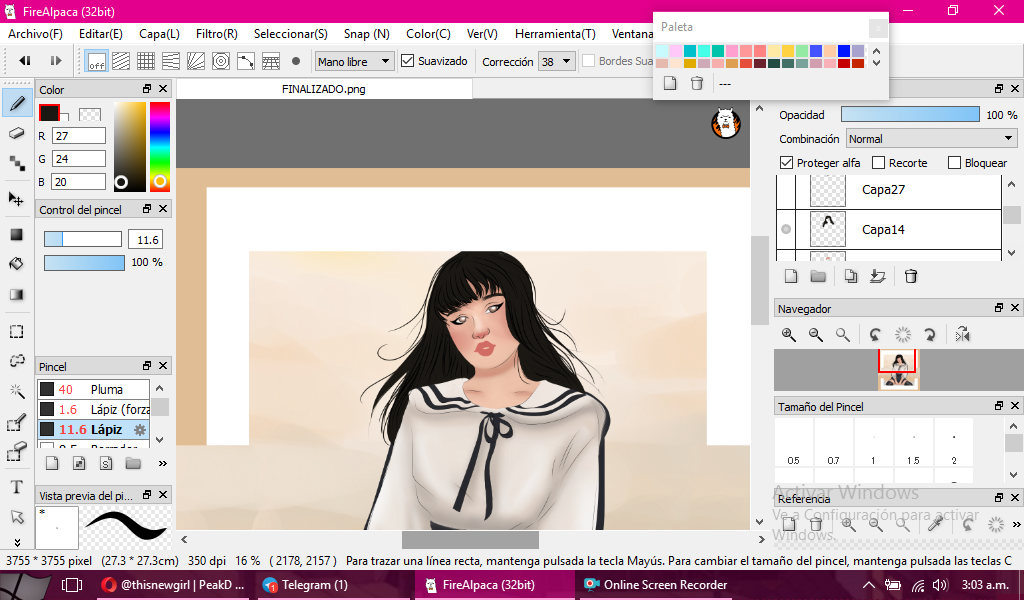
Task: Enable concentric circle snap
Action: tap(221, 61)
